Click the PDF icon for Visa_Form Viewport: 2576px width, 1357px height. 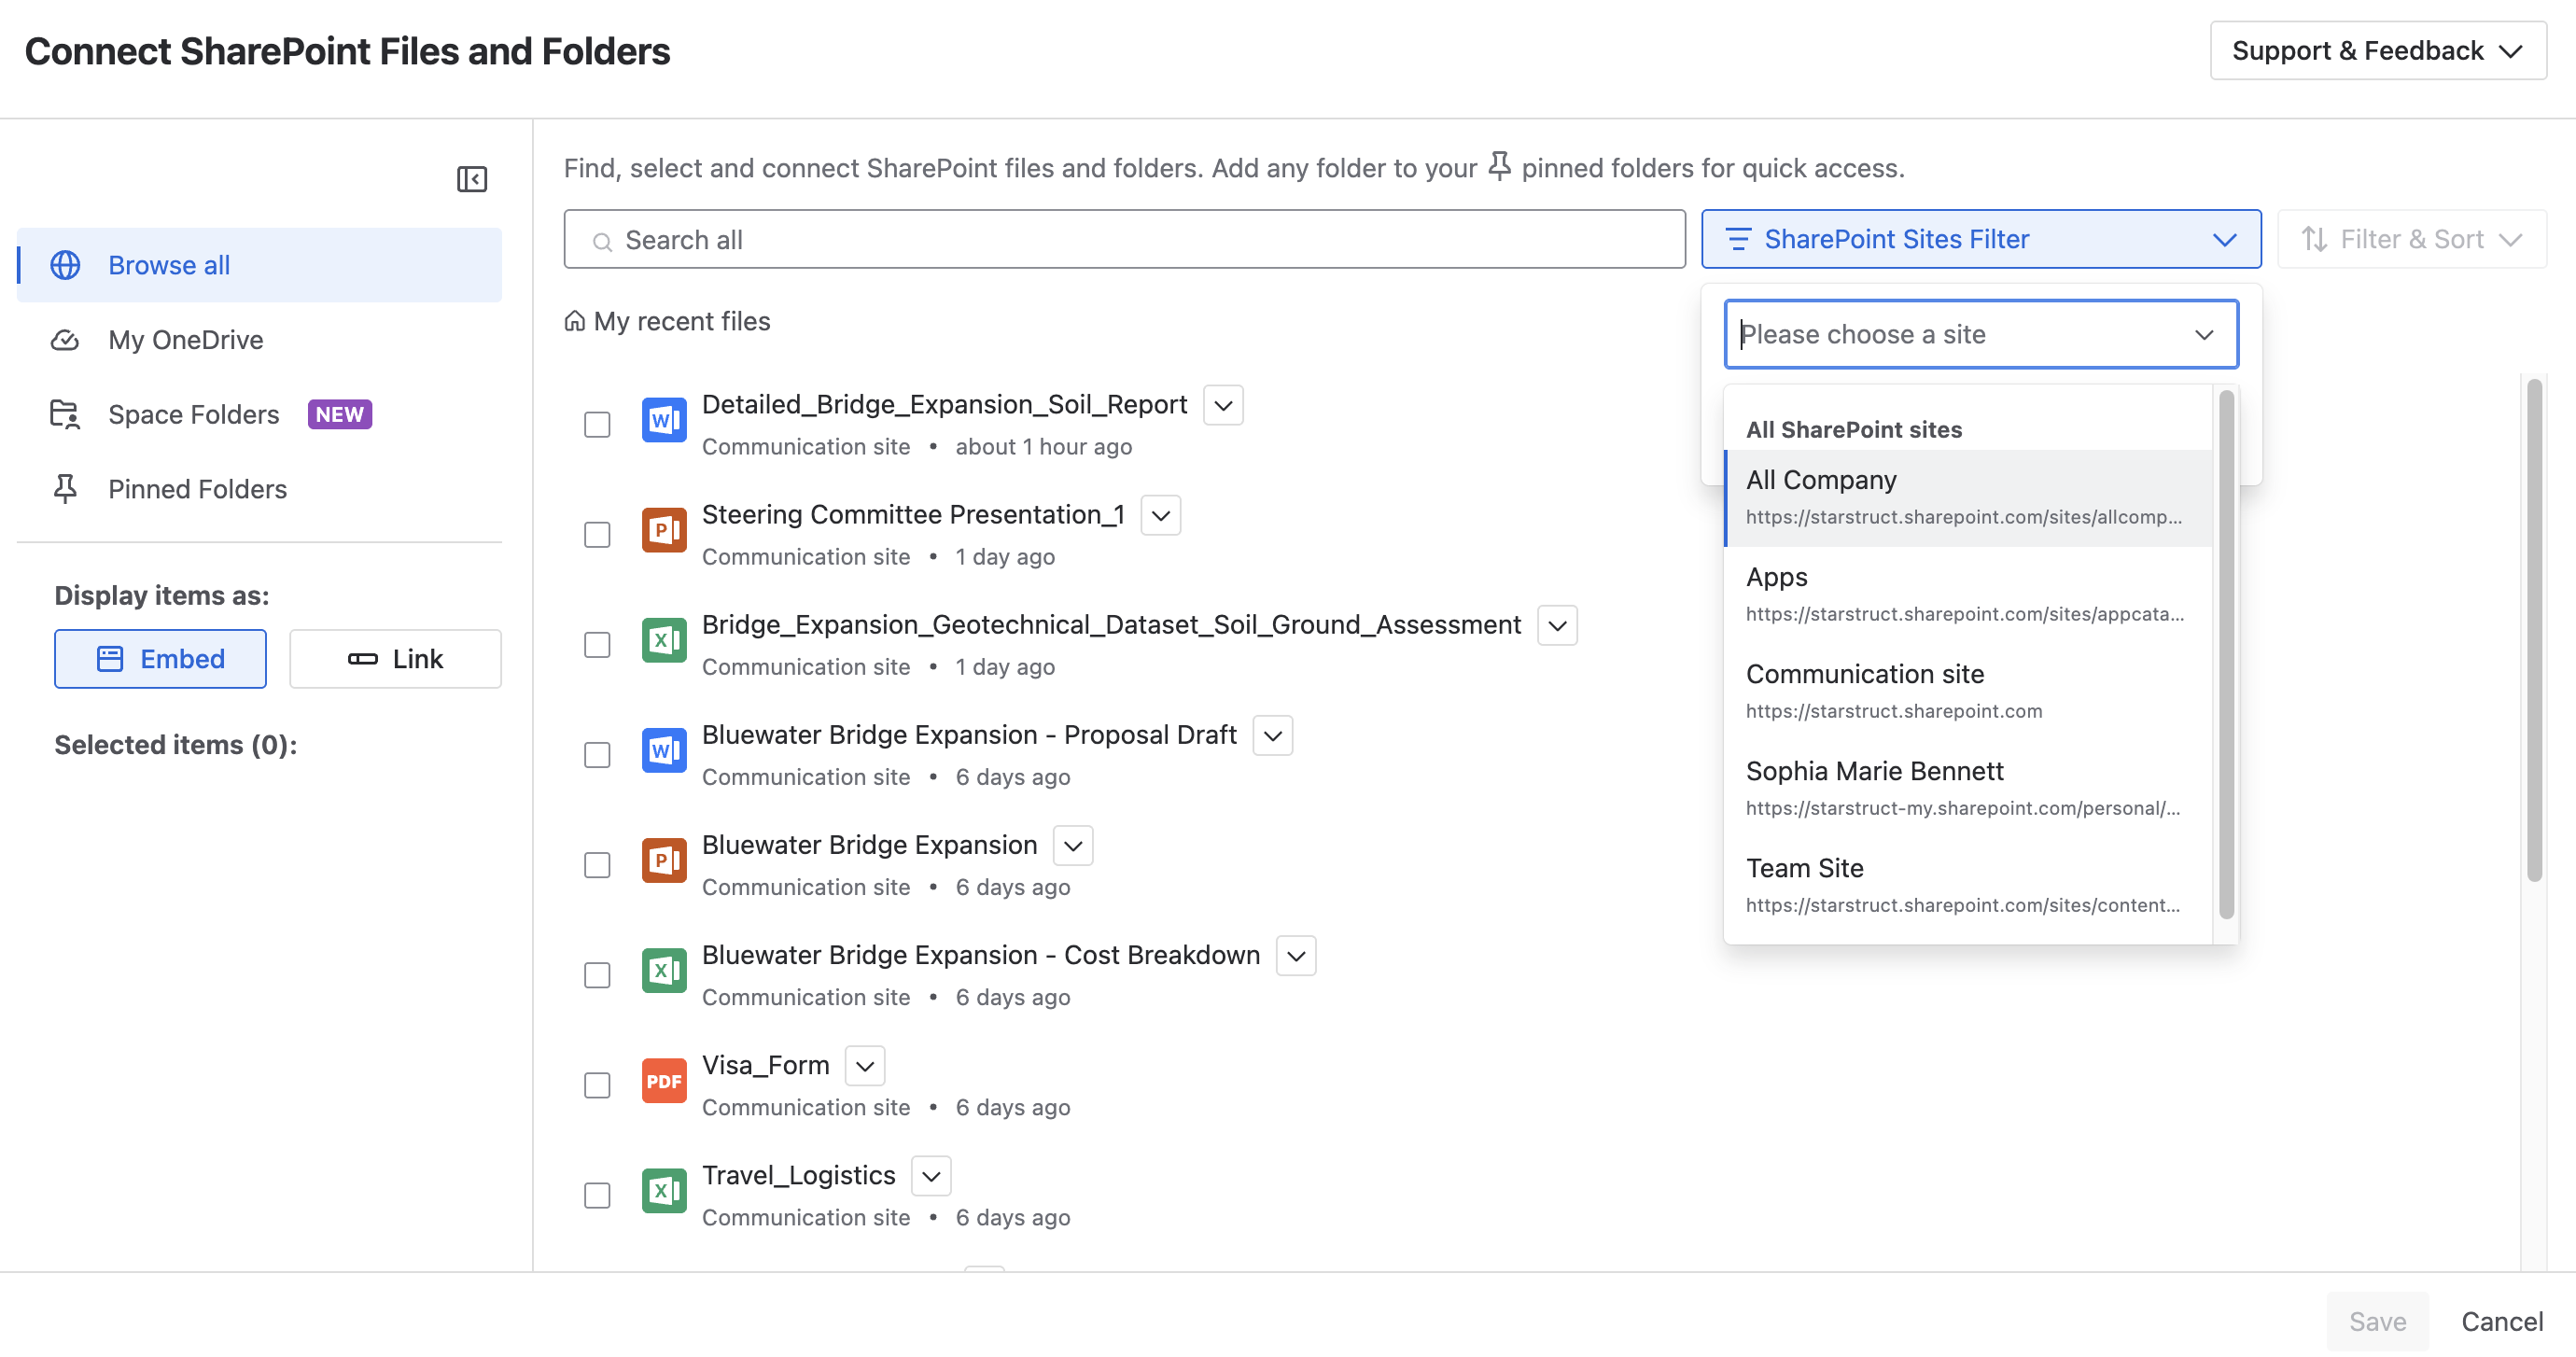point(664,1081)
